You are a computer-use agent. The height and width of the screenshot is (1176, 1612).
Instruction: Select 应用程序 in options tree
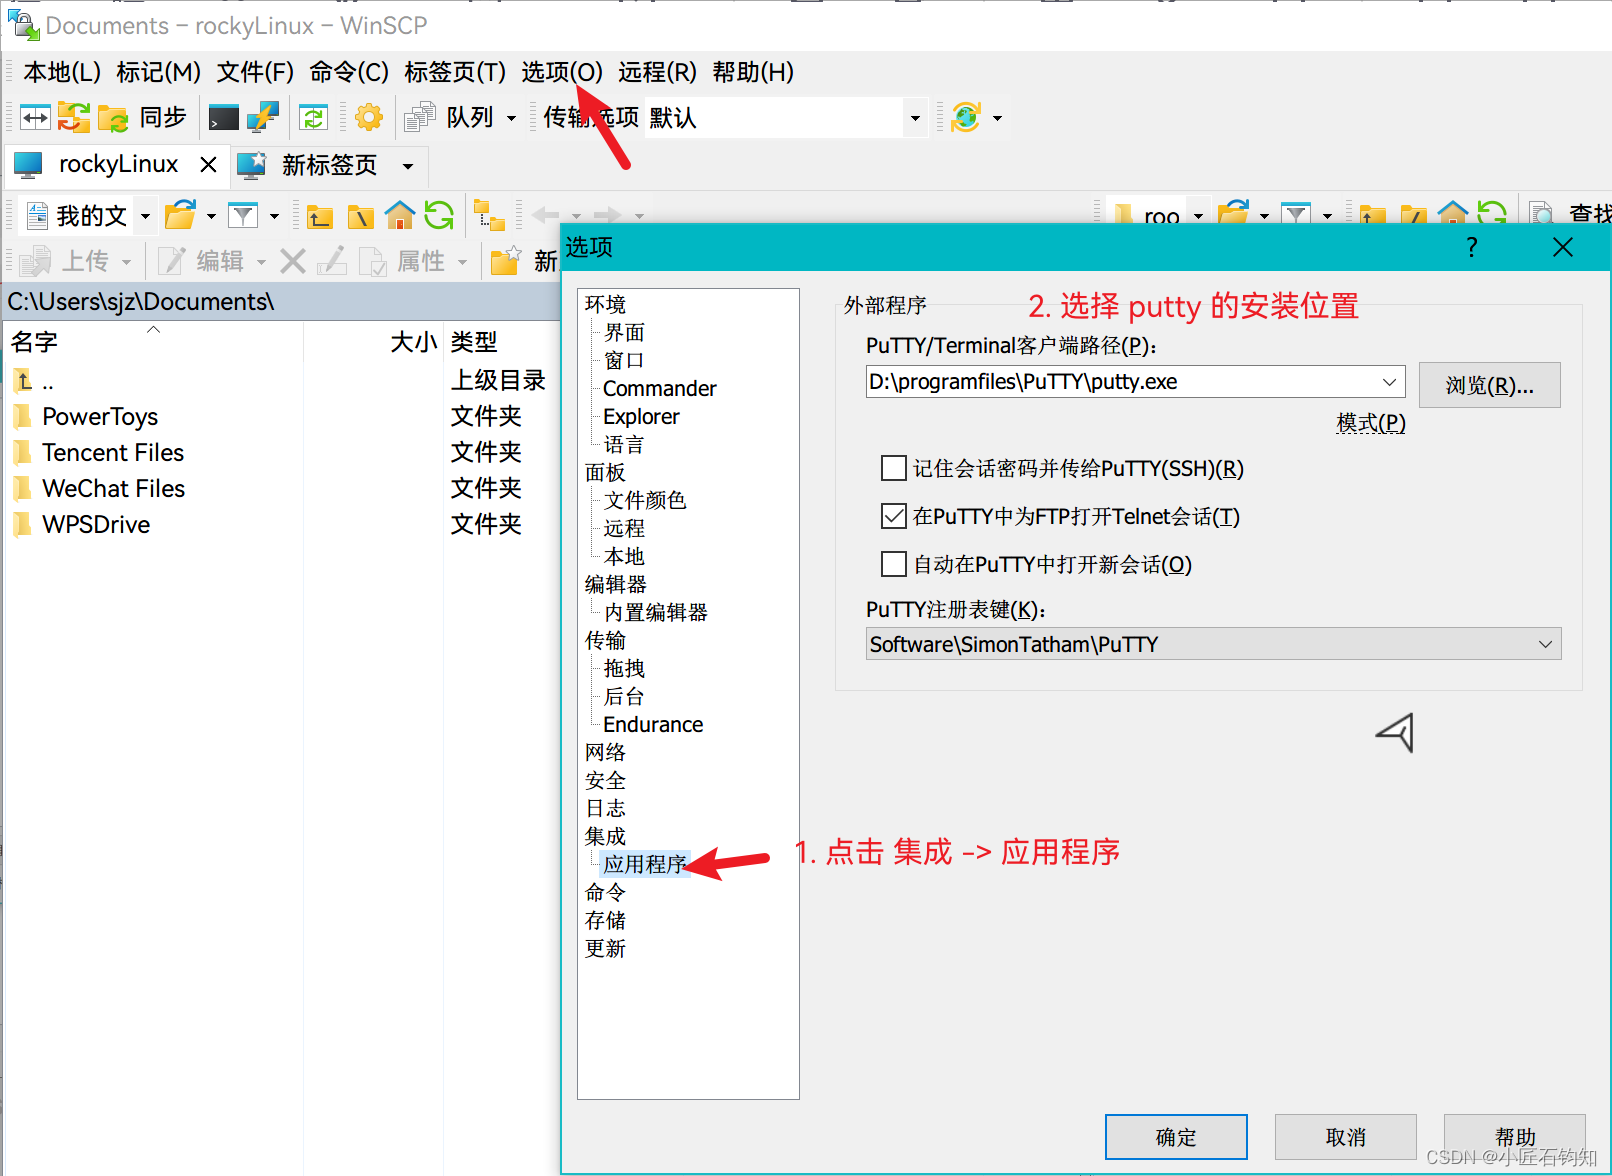click(x=645, y=864)
